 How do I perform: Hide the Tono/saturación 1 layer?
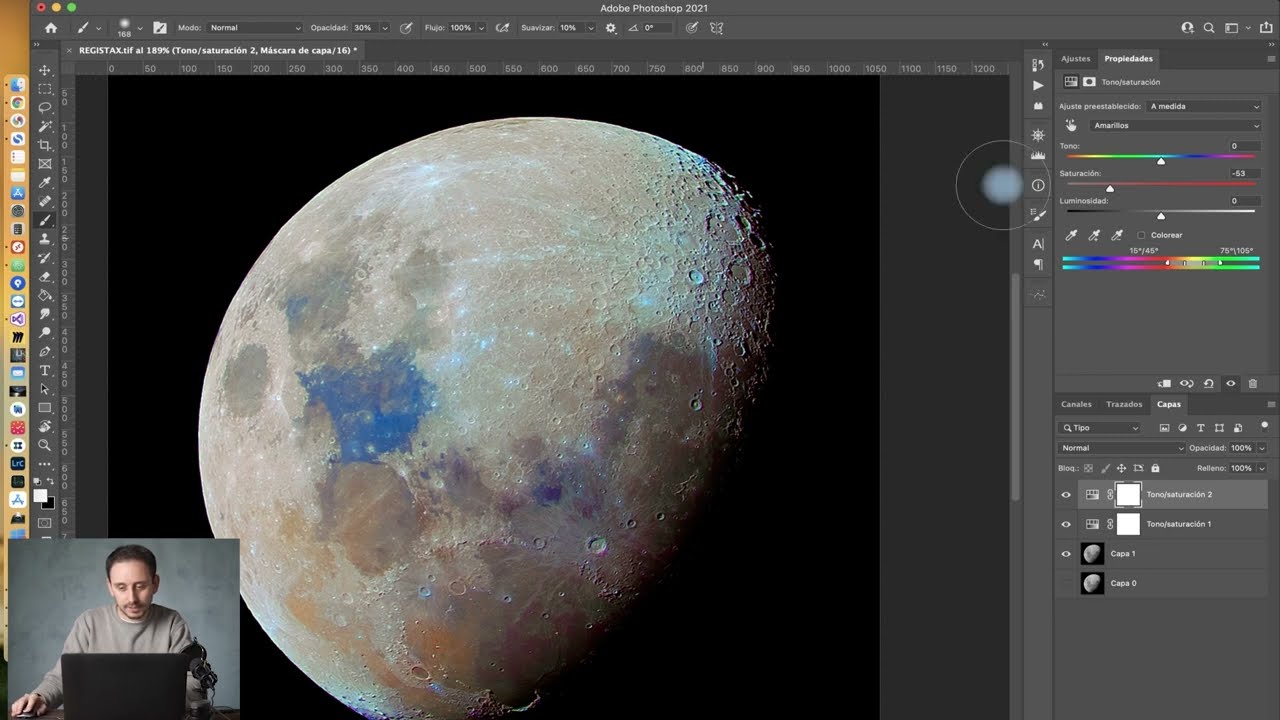pos(1066,524)
